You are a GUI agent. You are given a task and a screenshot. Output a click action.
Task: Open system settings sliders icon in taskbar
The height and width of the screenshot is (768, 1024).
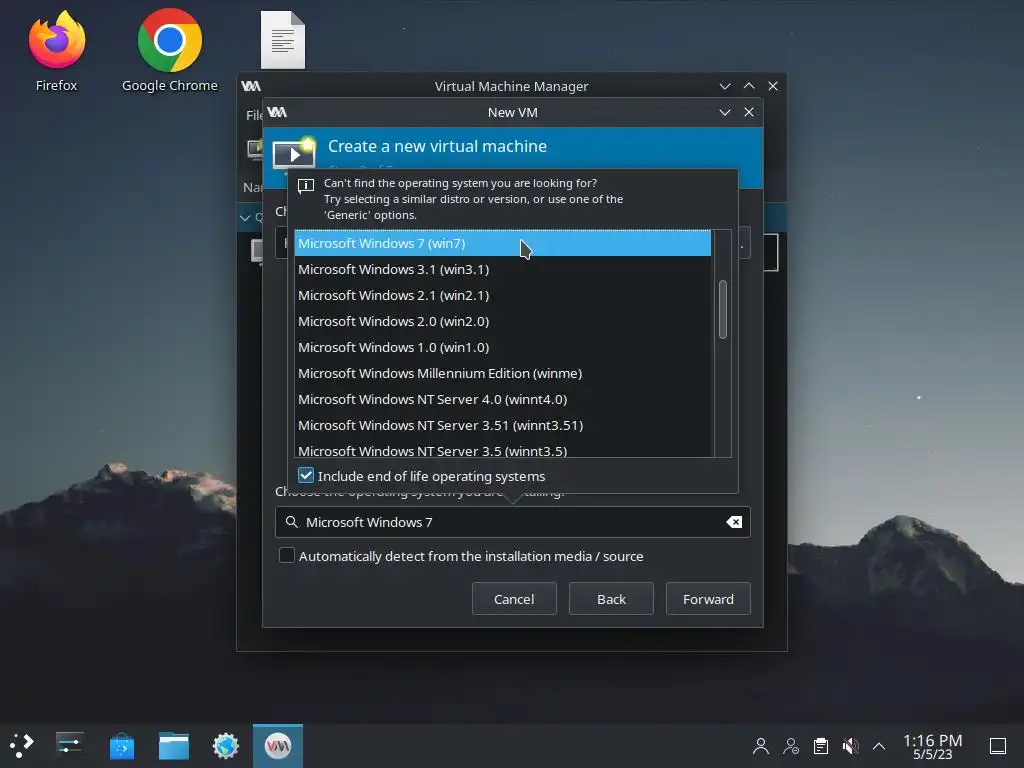click(x=69, y=745)
